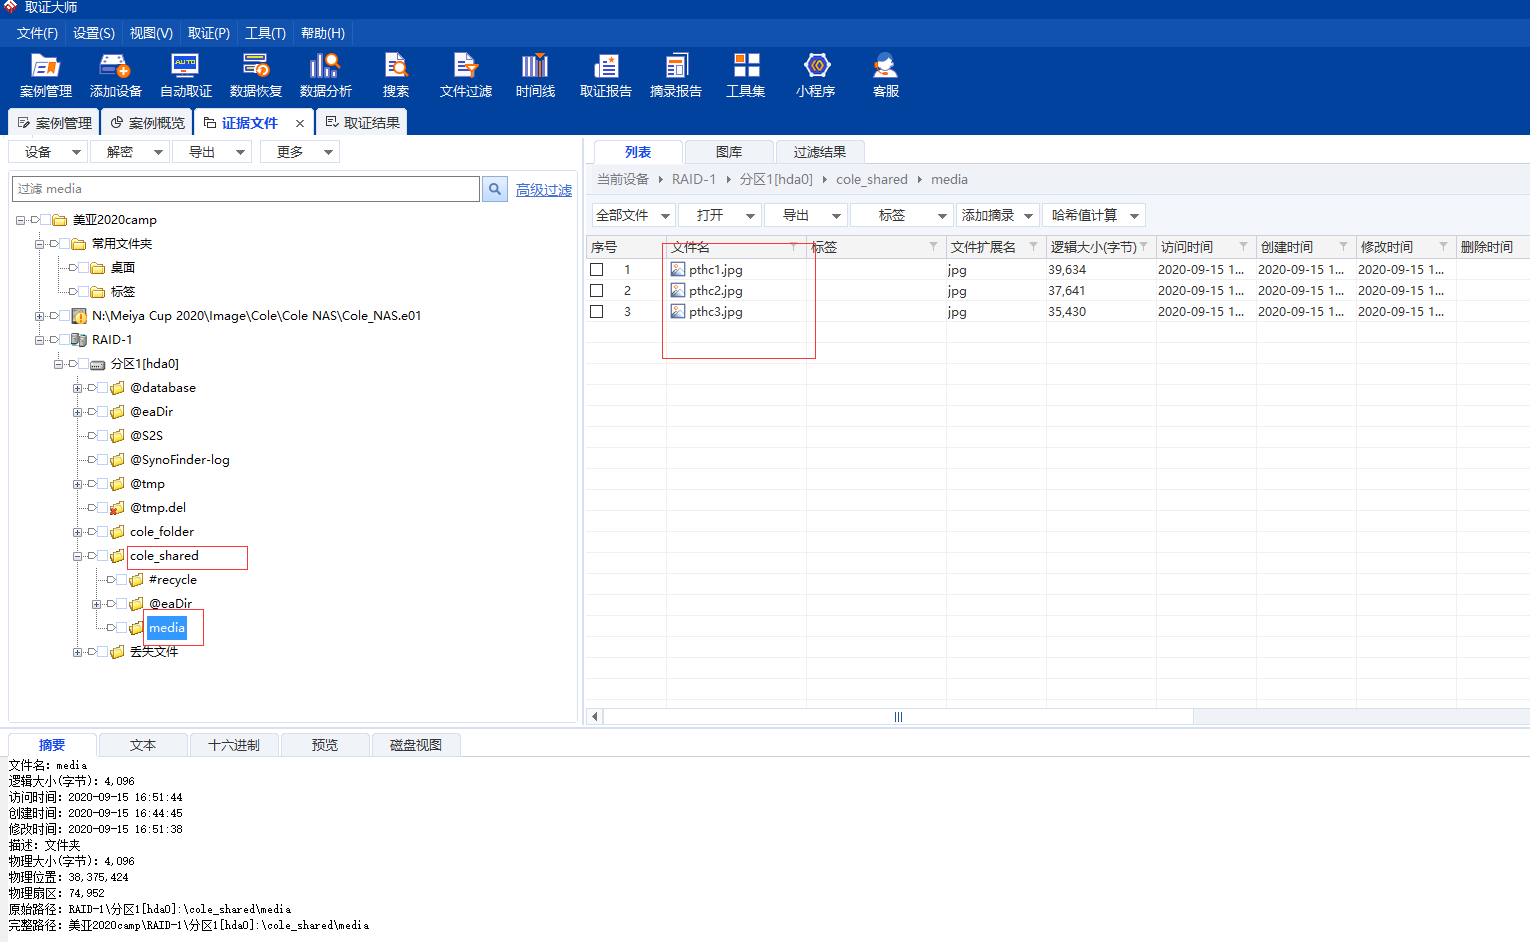Tick the checkbox for pthc2.jpg row

tap(597, 291)
